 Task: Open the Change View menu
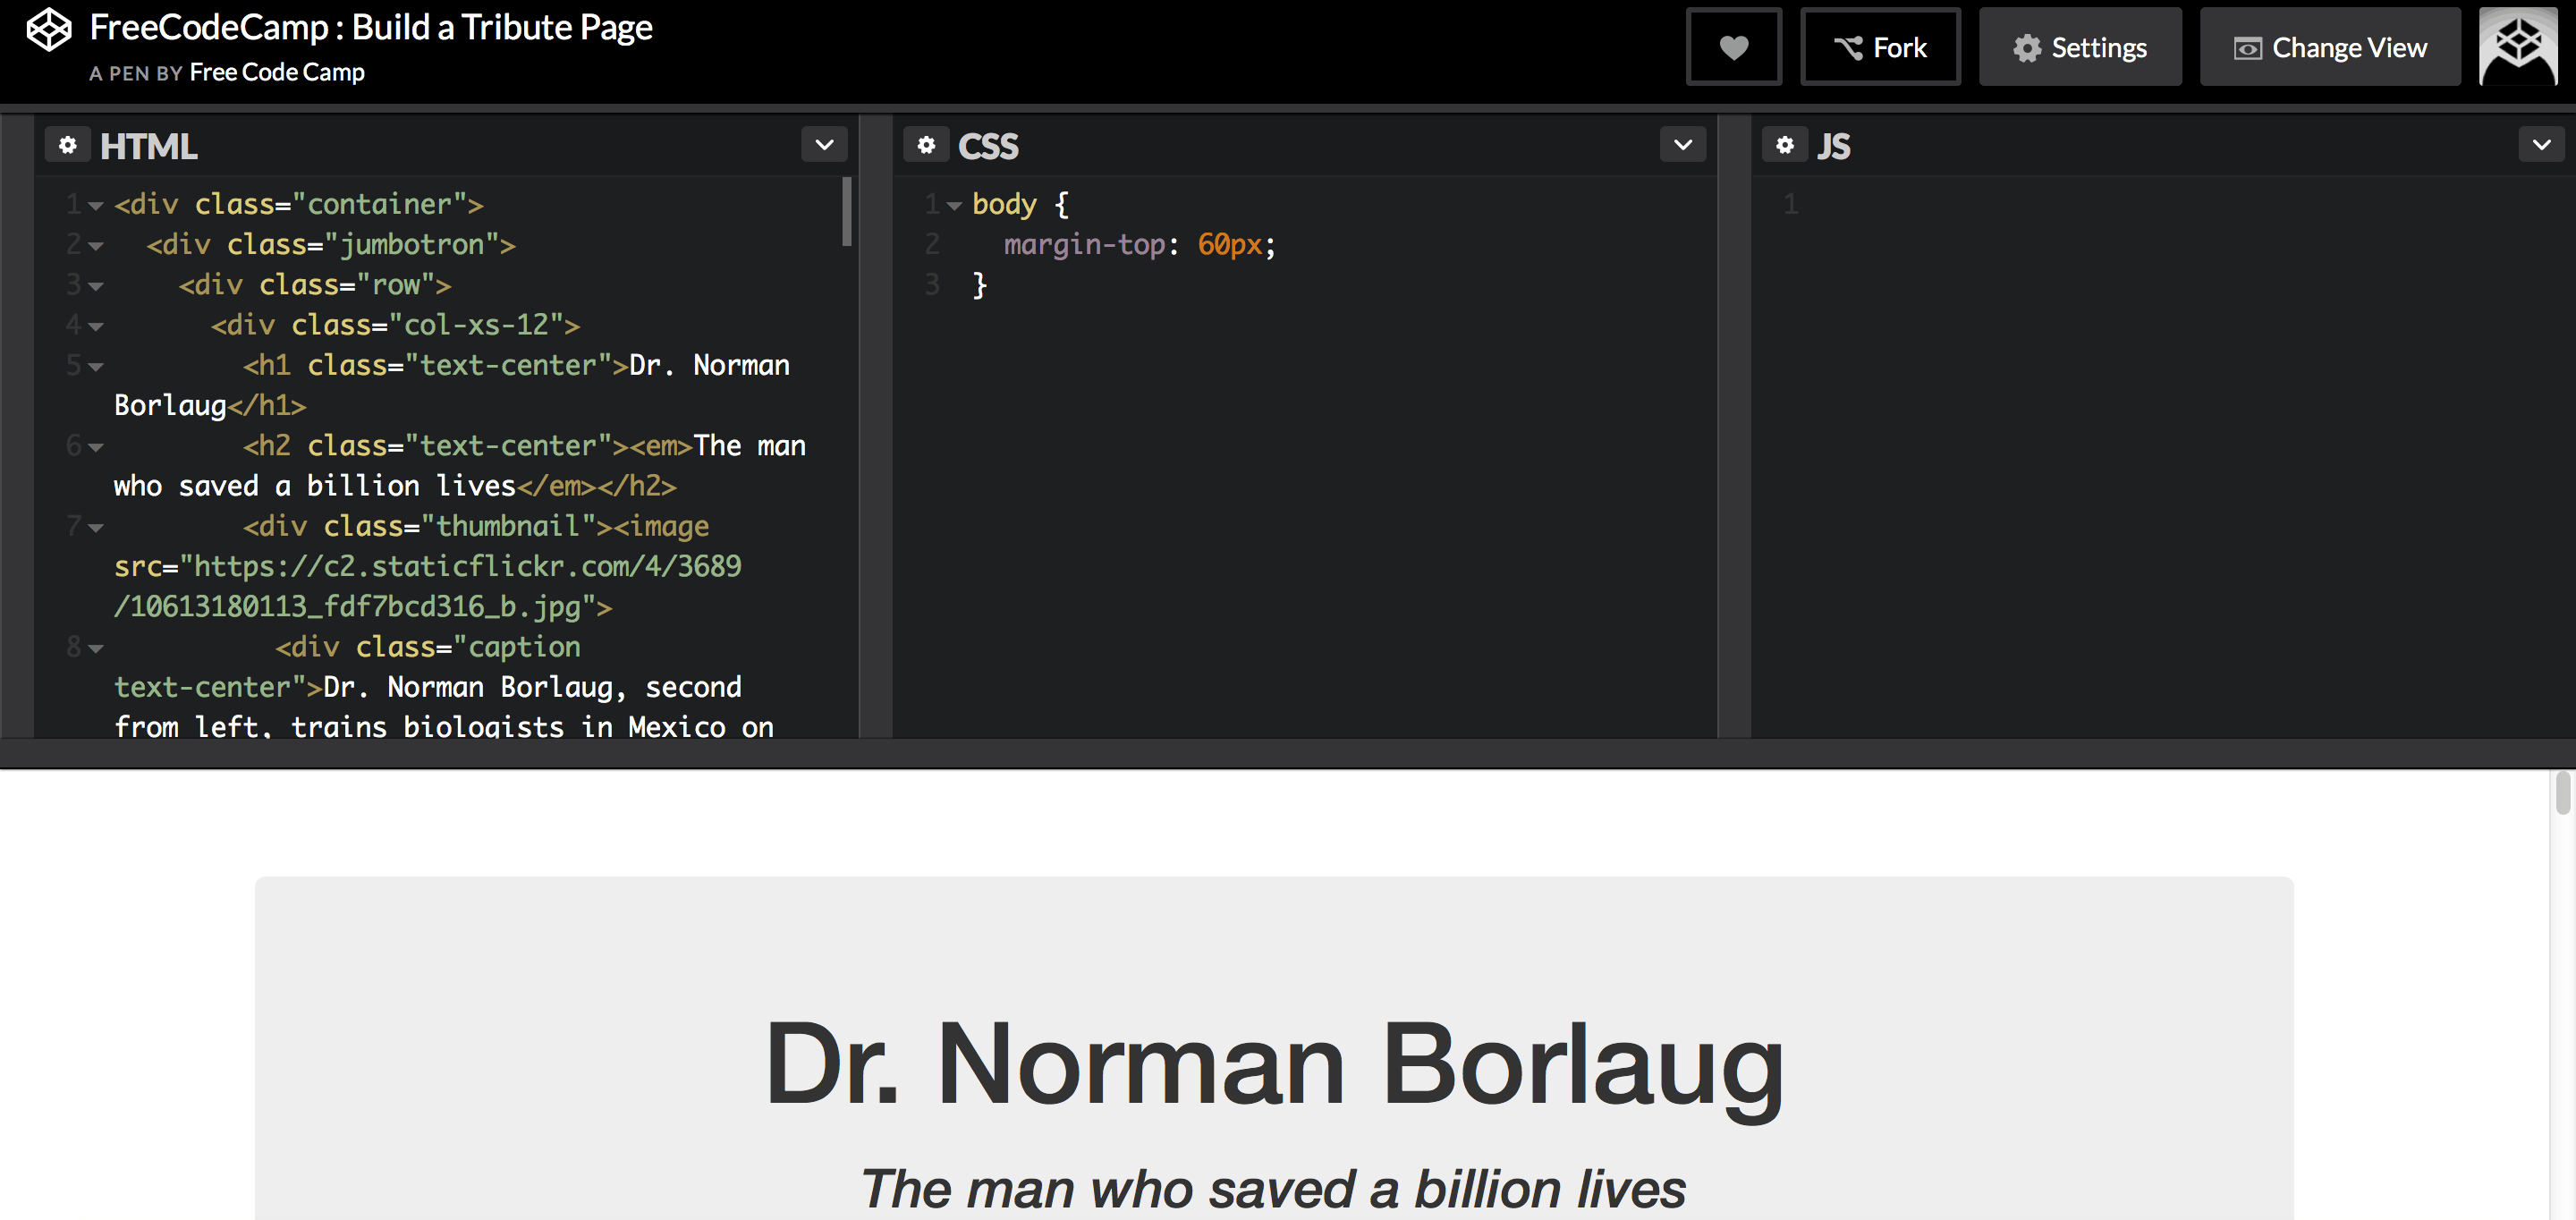coord(2330,47)
